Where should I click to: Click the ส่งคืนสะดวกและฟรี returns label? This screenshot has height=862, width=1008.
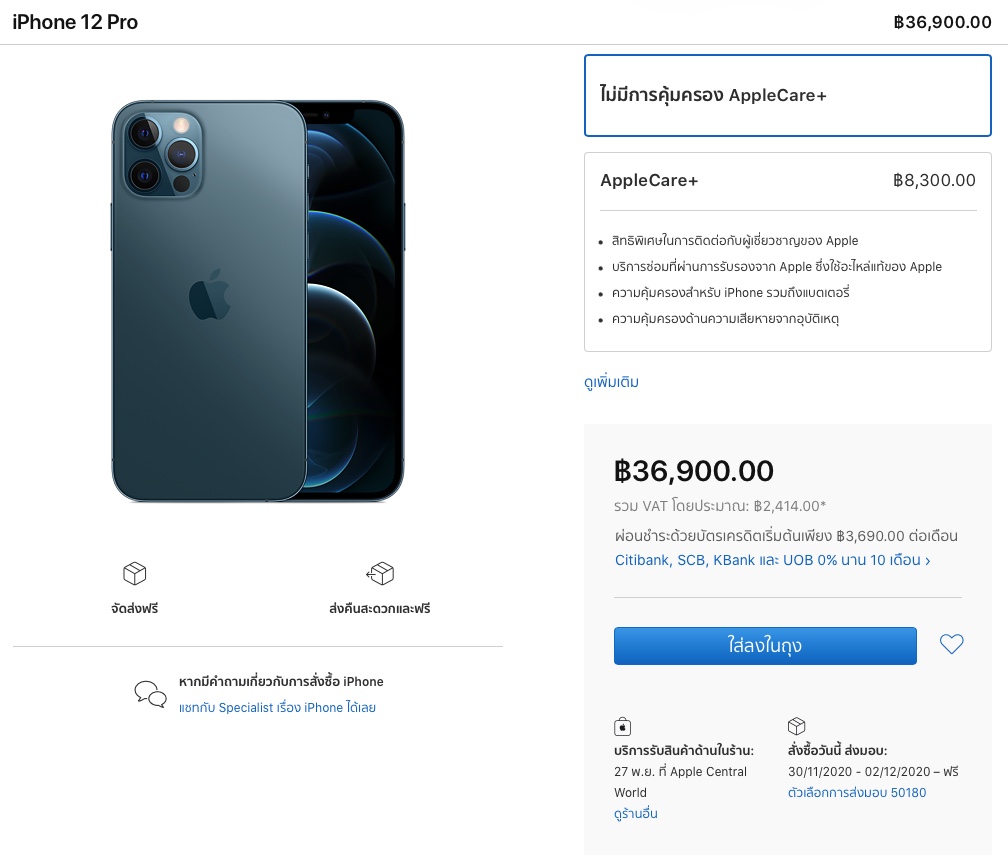(379, 608)
